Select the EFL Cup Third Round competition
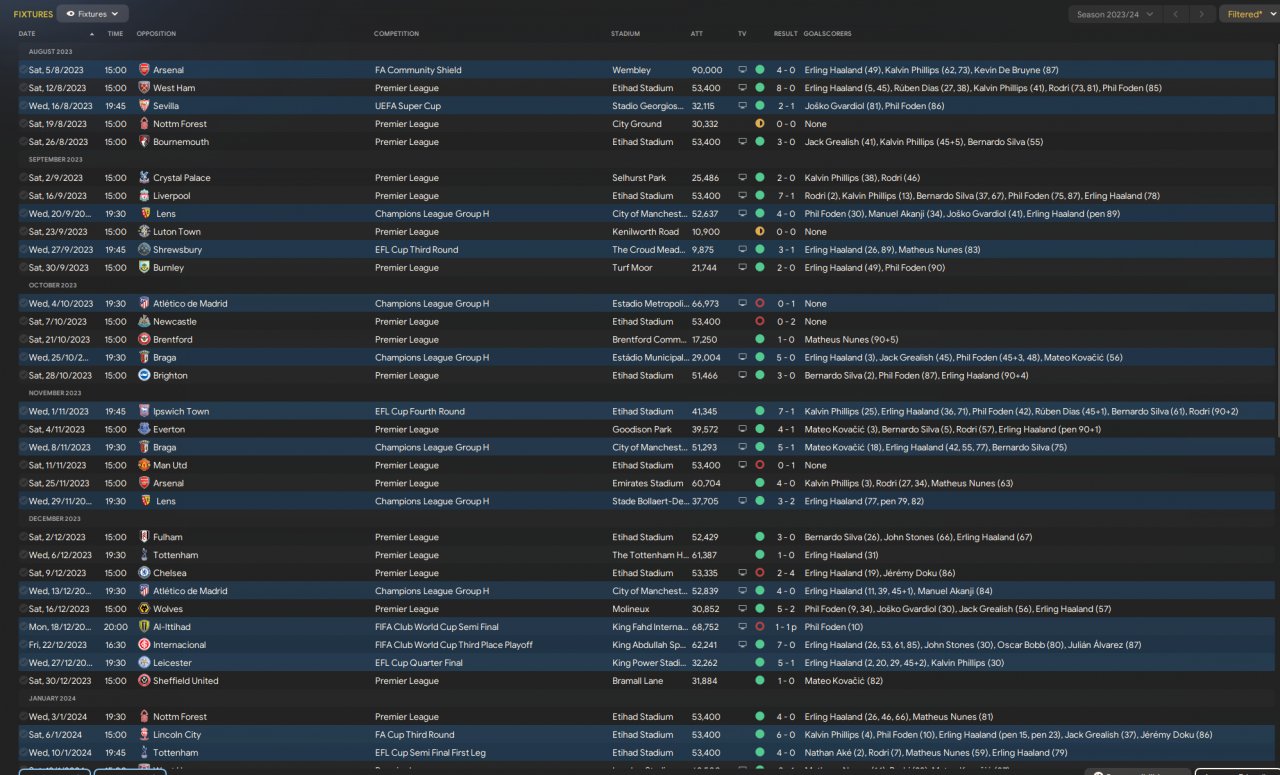 click(416, 250)
